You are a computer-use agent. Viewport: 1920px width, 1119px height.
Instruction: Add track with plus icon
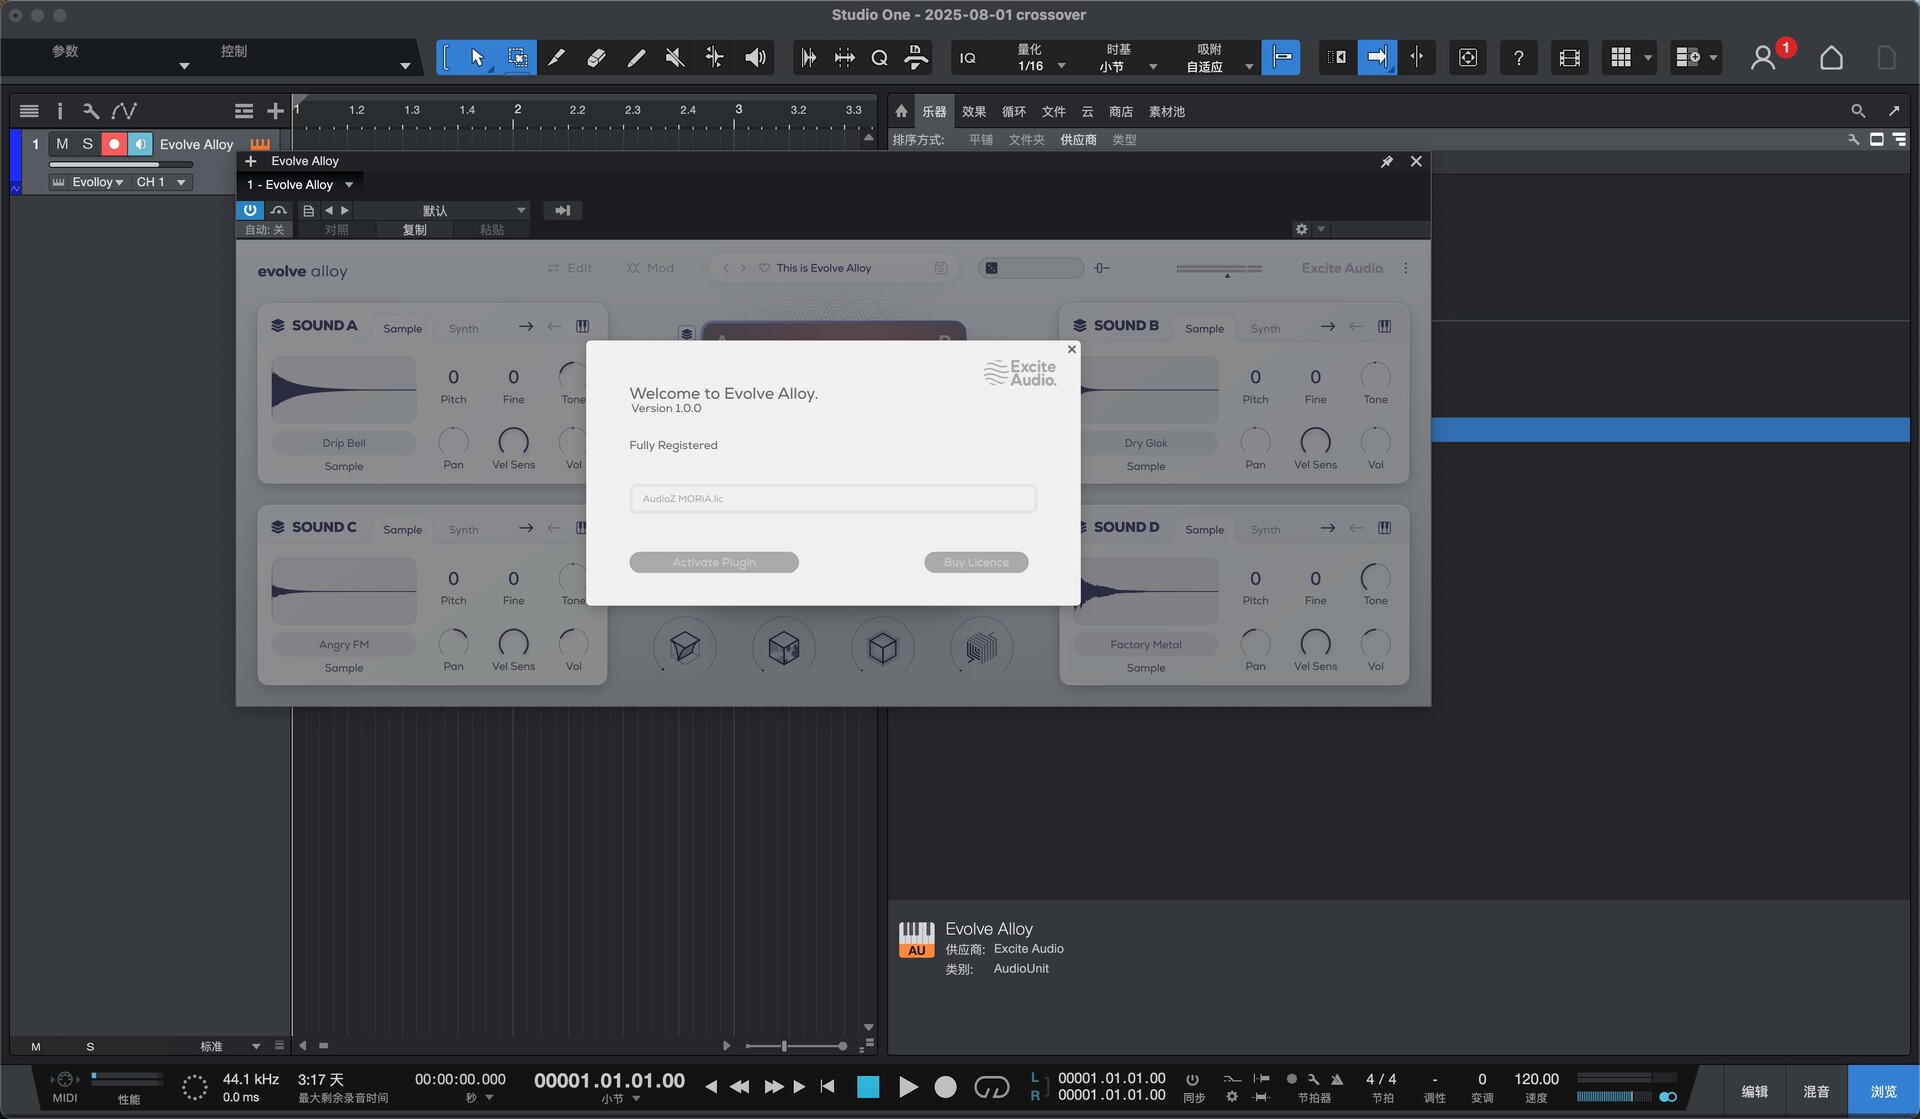coord(275,111)
